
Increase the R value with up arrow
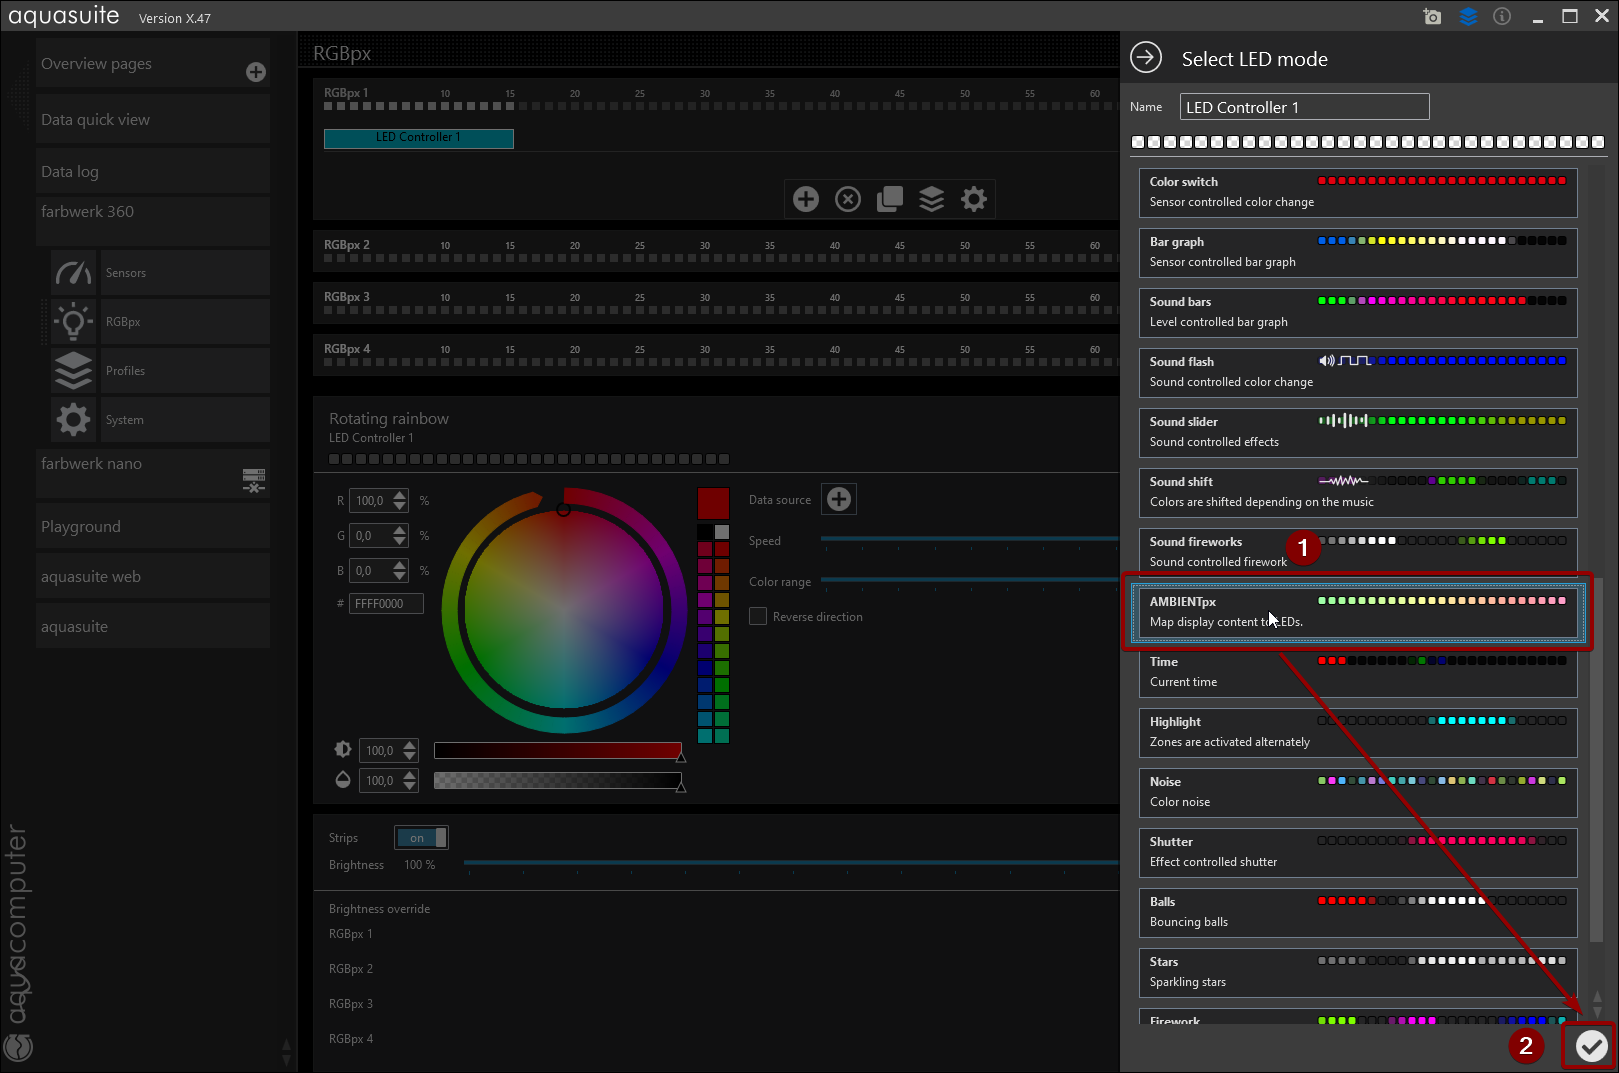coord(400,495)
